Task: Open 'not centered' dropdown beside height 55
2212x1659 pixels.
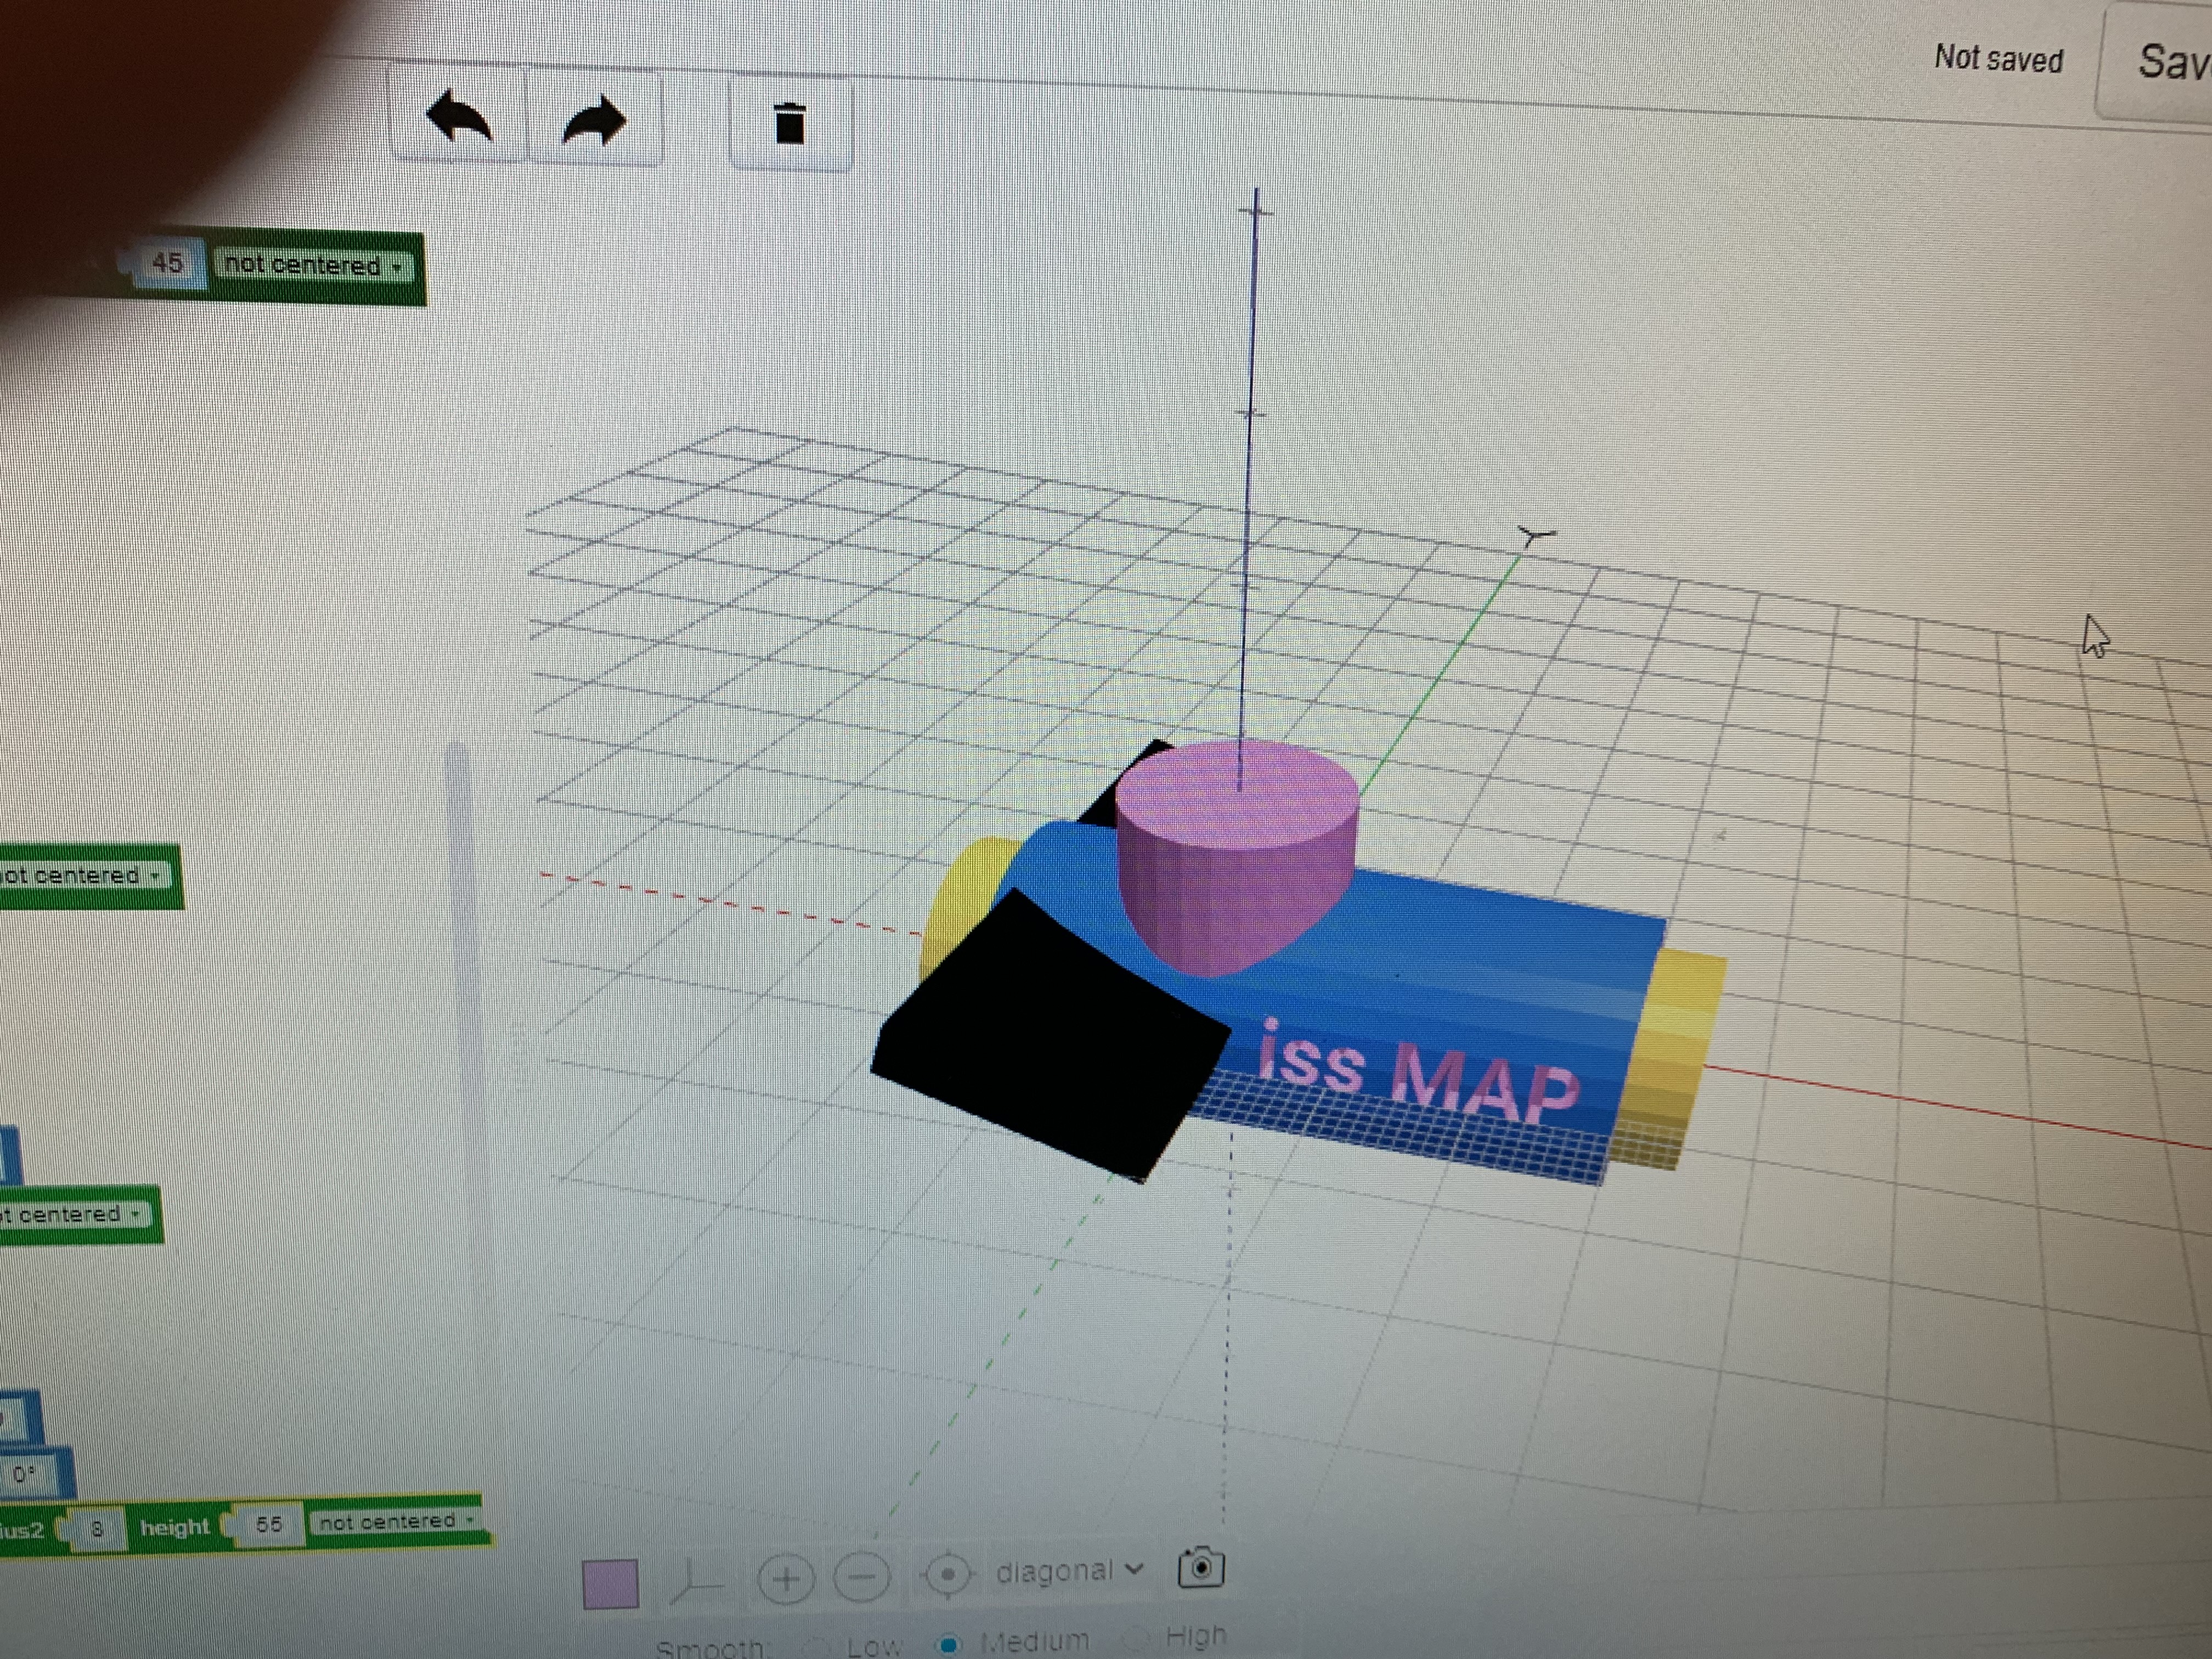Action: [x=396, y=1522]
